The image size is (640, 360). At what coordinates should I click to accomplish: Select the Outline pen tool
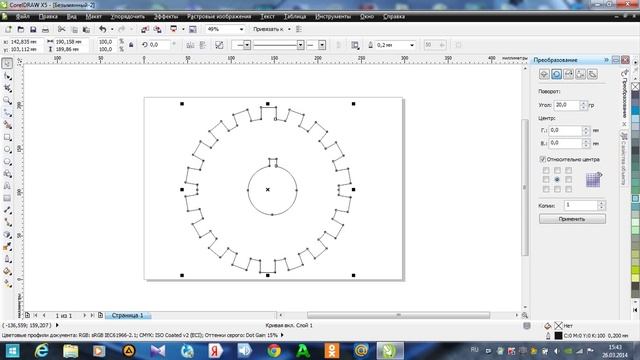[7, 259]
